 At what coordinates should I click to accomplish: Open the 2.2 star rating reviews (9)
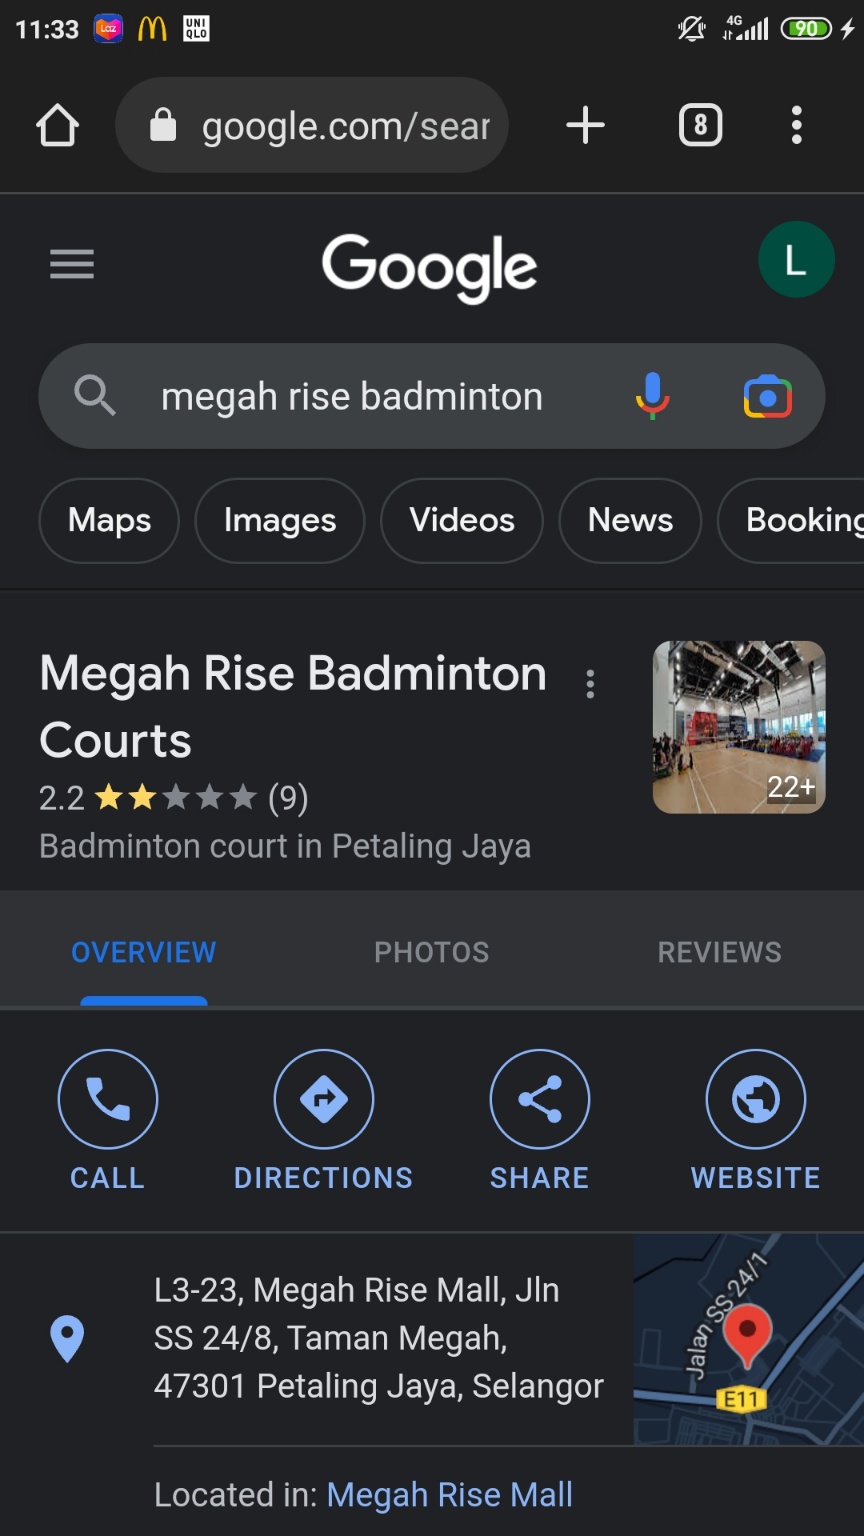(174, 797)
